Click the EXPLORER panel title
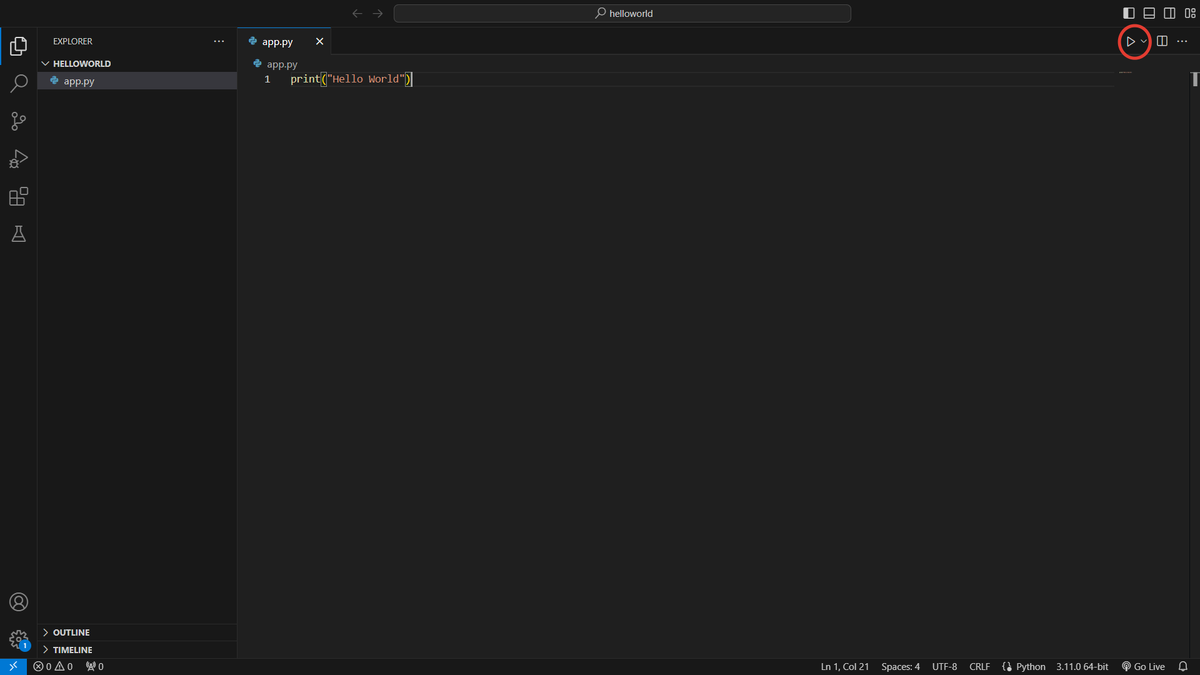1200x675 pixels. click(x=73, y=41)
